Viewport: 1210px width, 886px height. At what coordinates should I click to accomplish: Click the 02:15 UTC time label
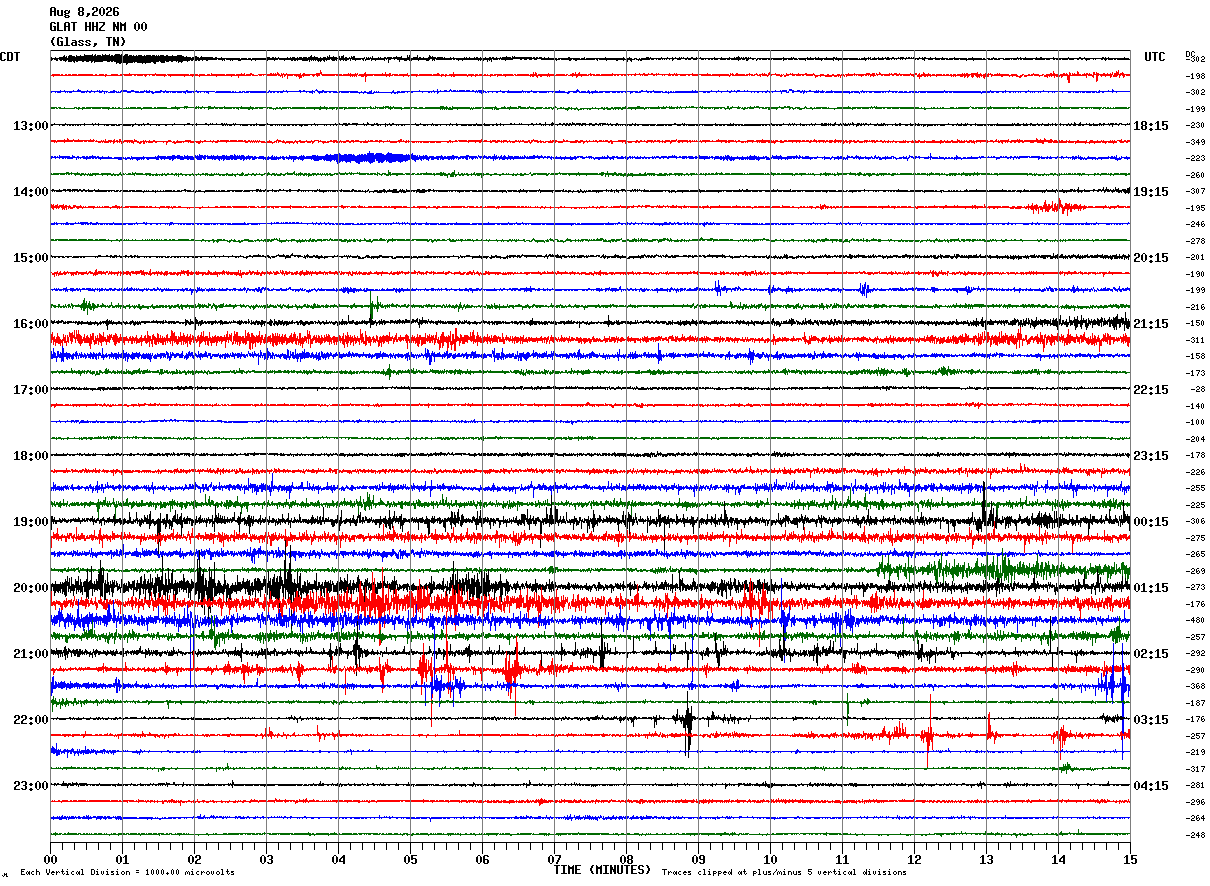point(1151,654)
